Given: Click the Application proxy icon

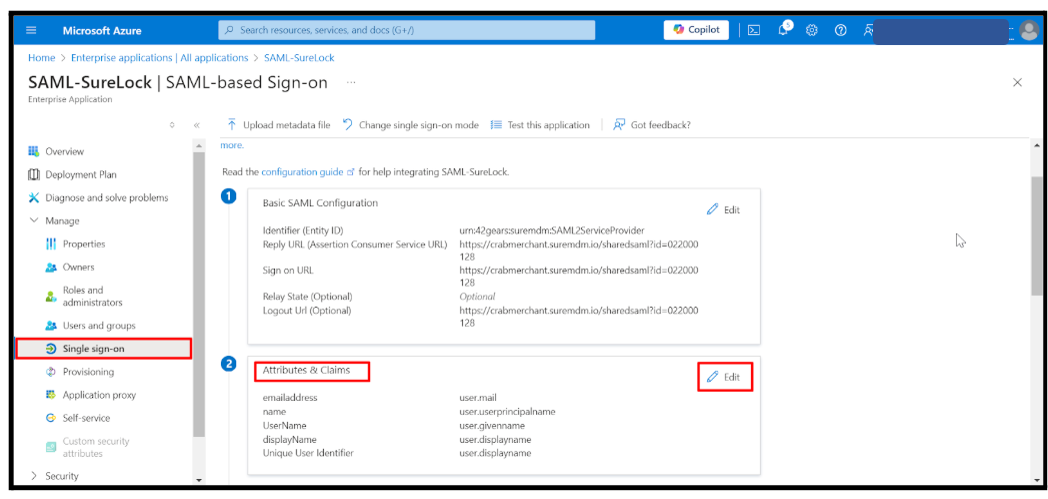Looking at the screenshot, I should (x=51, y=395).
